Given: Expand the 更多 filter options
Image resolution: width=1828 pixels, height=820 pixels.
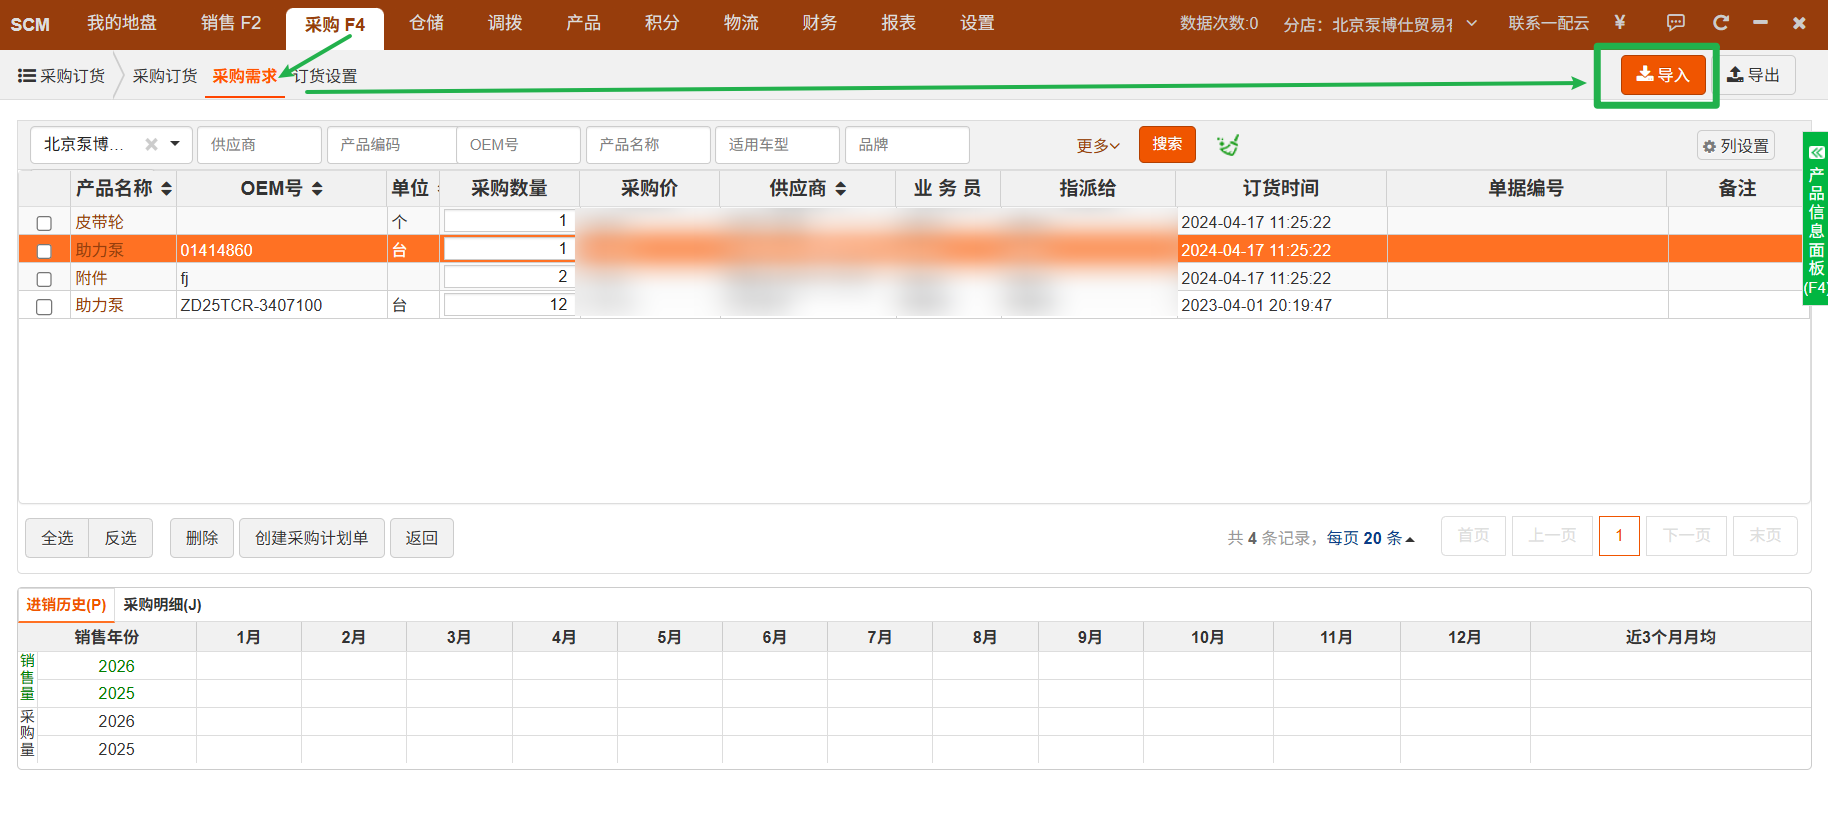Looking at the screenshot, I should (1098, 146).
